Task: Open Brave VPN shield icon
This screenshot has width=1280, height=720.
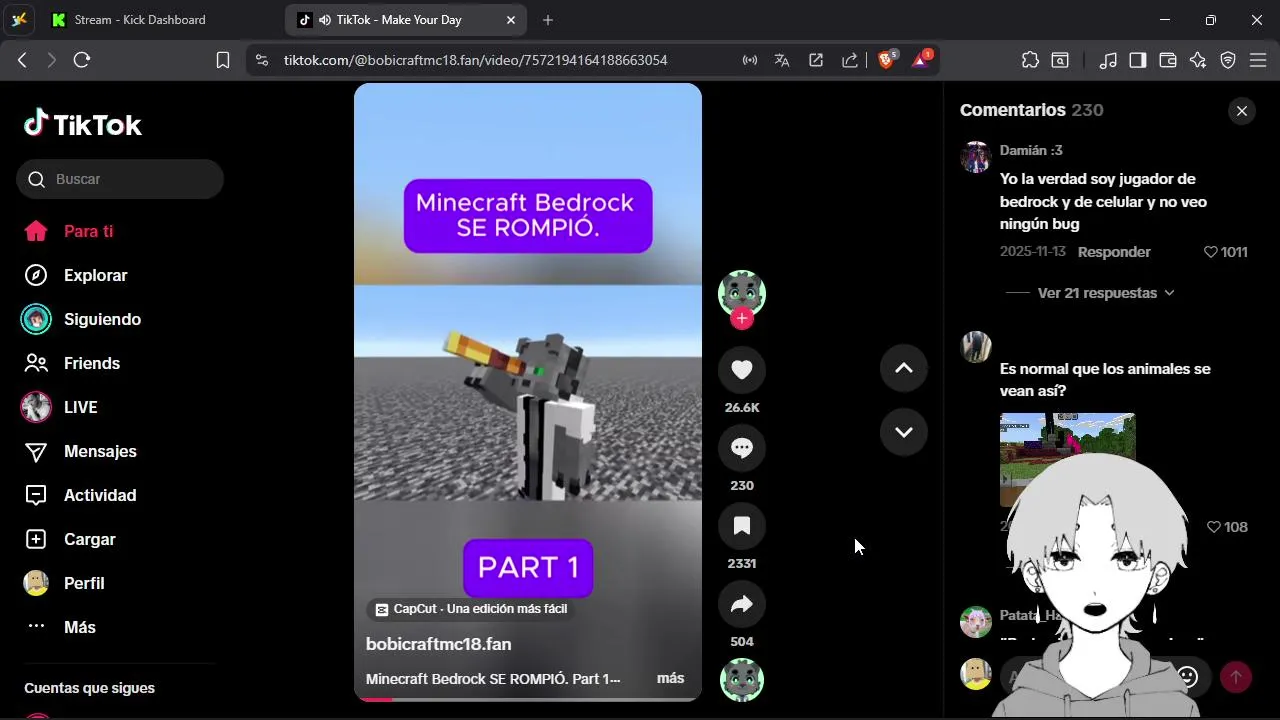Action: (x=1228, y=60)
